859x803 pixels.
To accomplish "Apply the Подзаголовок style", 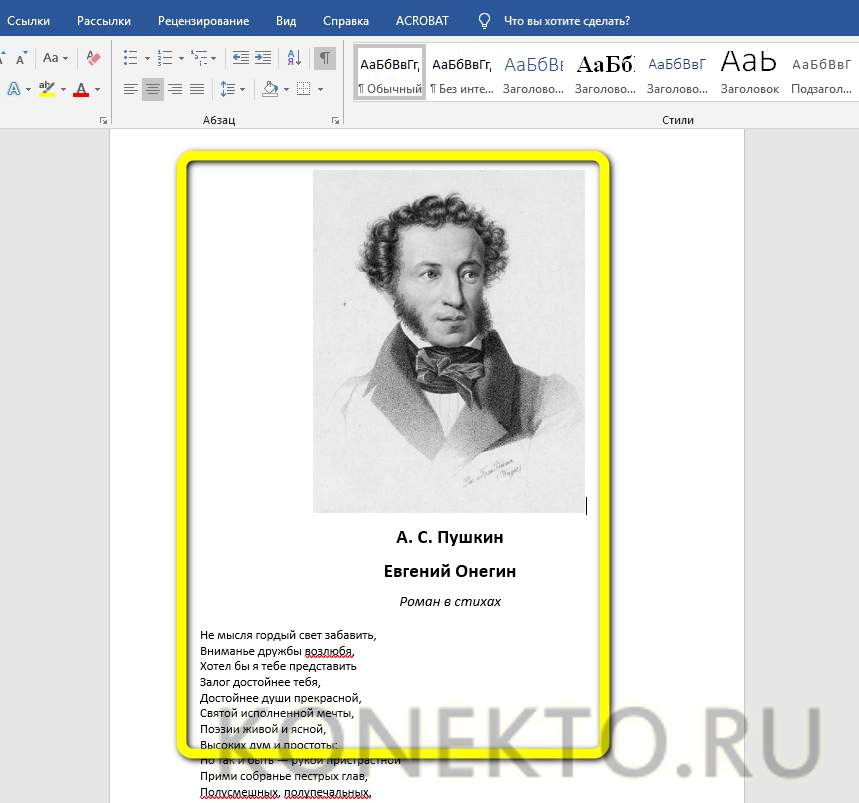I will [x=821, y=72].
